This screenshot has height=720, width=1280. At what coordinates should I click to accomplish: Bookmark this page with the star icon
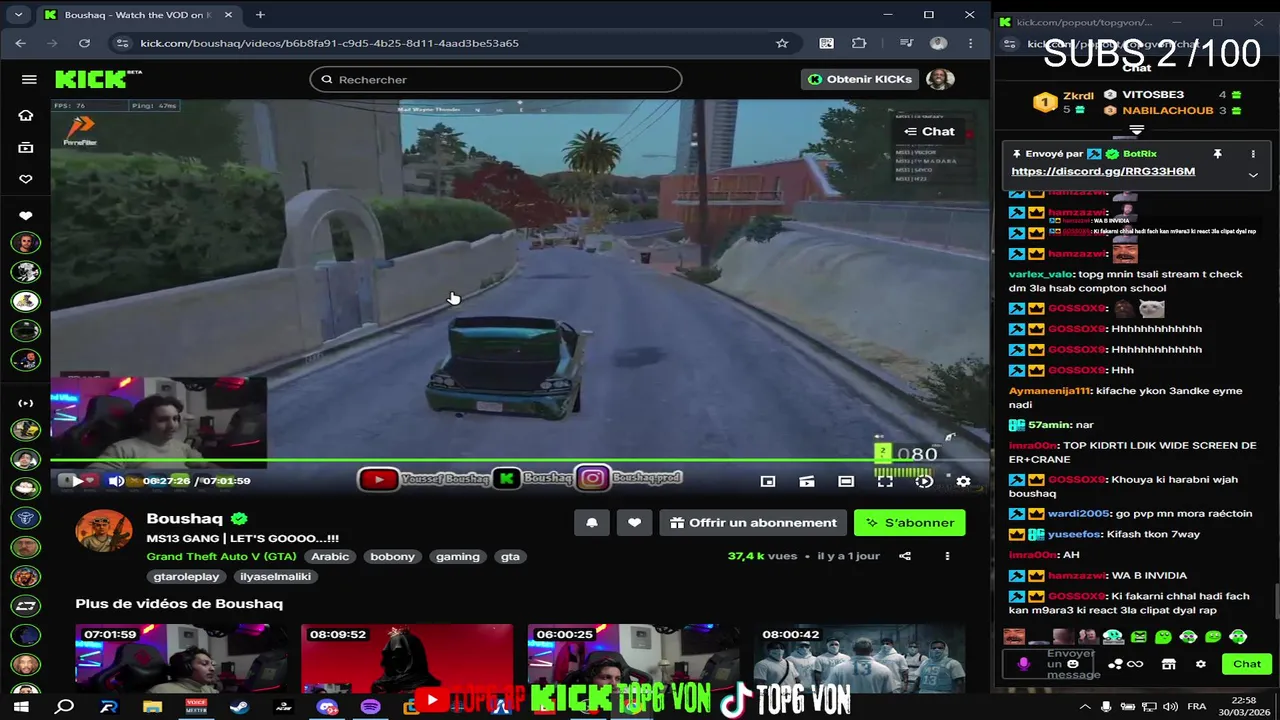coord(782,43)
